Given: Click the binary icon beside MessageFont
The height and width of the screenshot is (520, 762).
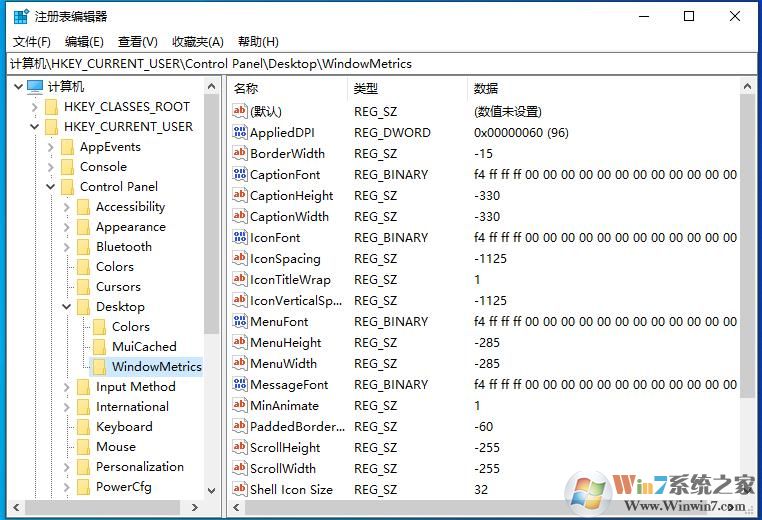Looking at the screenshot, I should (240, 384).
